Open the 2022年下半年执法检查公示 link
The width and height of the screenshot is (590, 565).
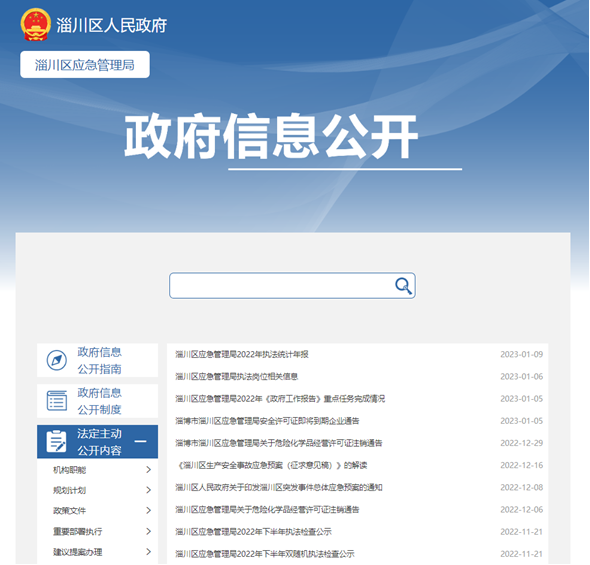click(x=253, y=532)
